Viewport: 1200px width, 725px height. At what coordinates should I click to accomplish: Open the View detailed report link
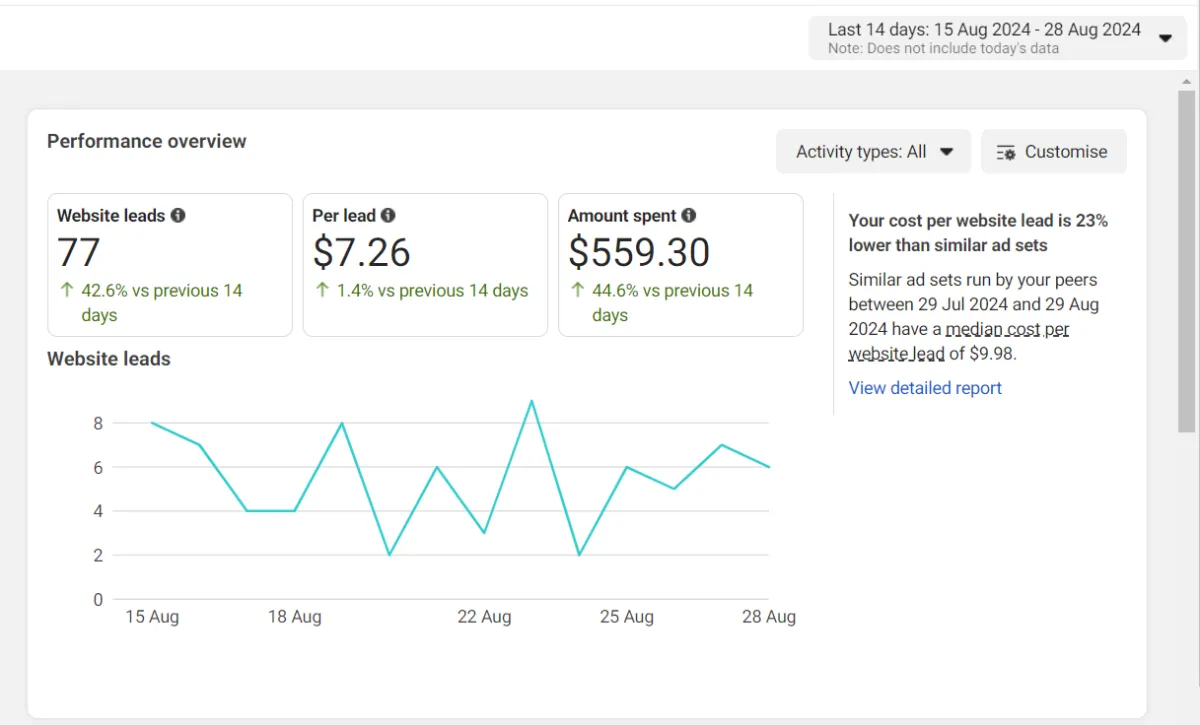(x=925, y=388)
